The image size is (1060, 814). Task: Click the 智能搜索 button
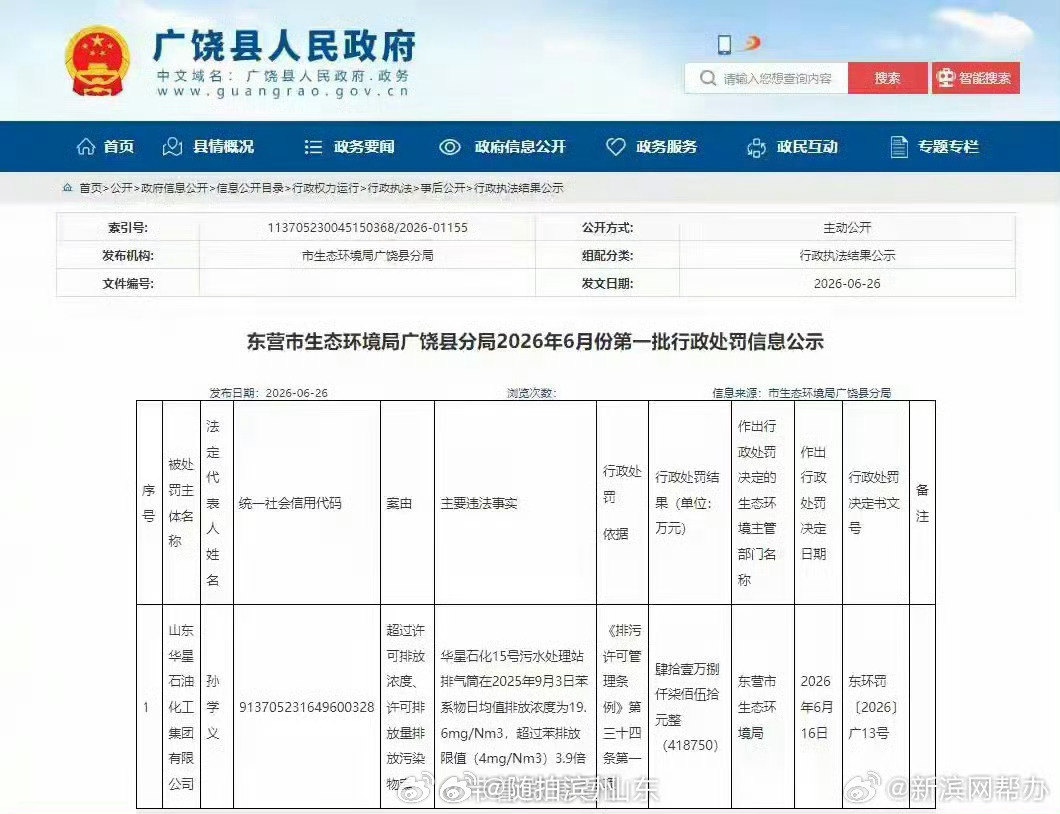[x=975, y=78]
